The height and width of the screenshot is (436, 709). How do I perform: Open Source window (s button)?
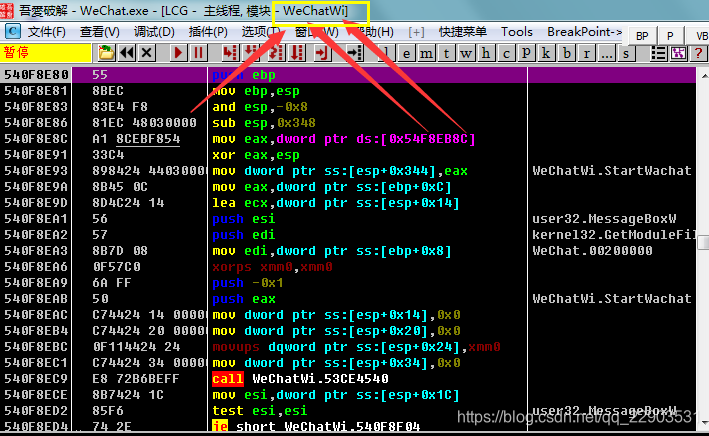(626, 53)
